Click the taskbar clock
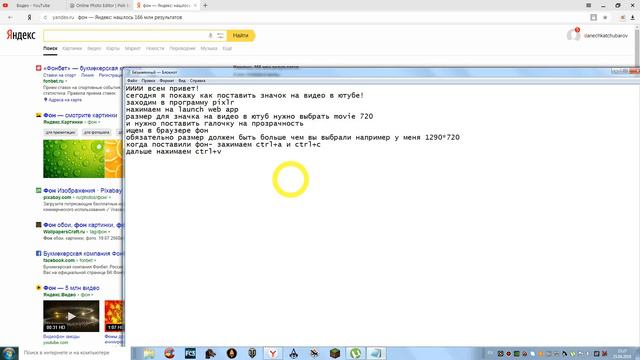This screenshot has height=360, width=640. click(x=623, y=353)
